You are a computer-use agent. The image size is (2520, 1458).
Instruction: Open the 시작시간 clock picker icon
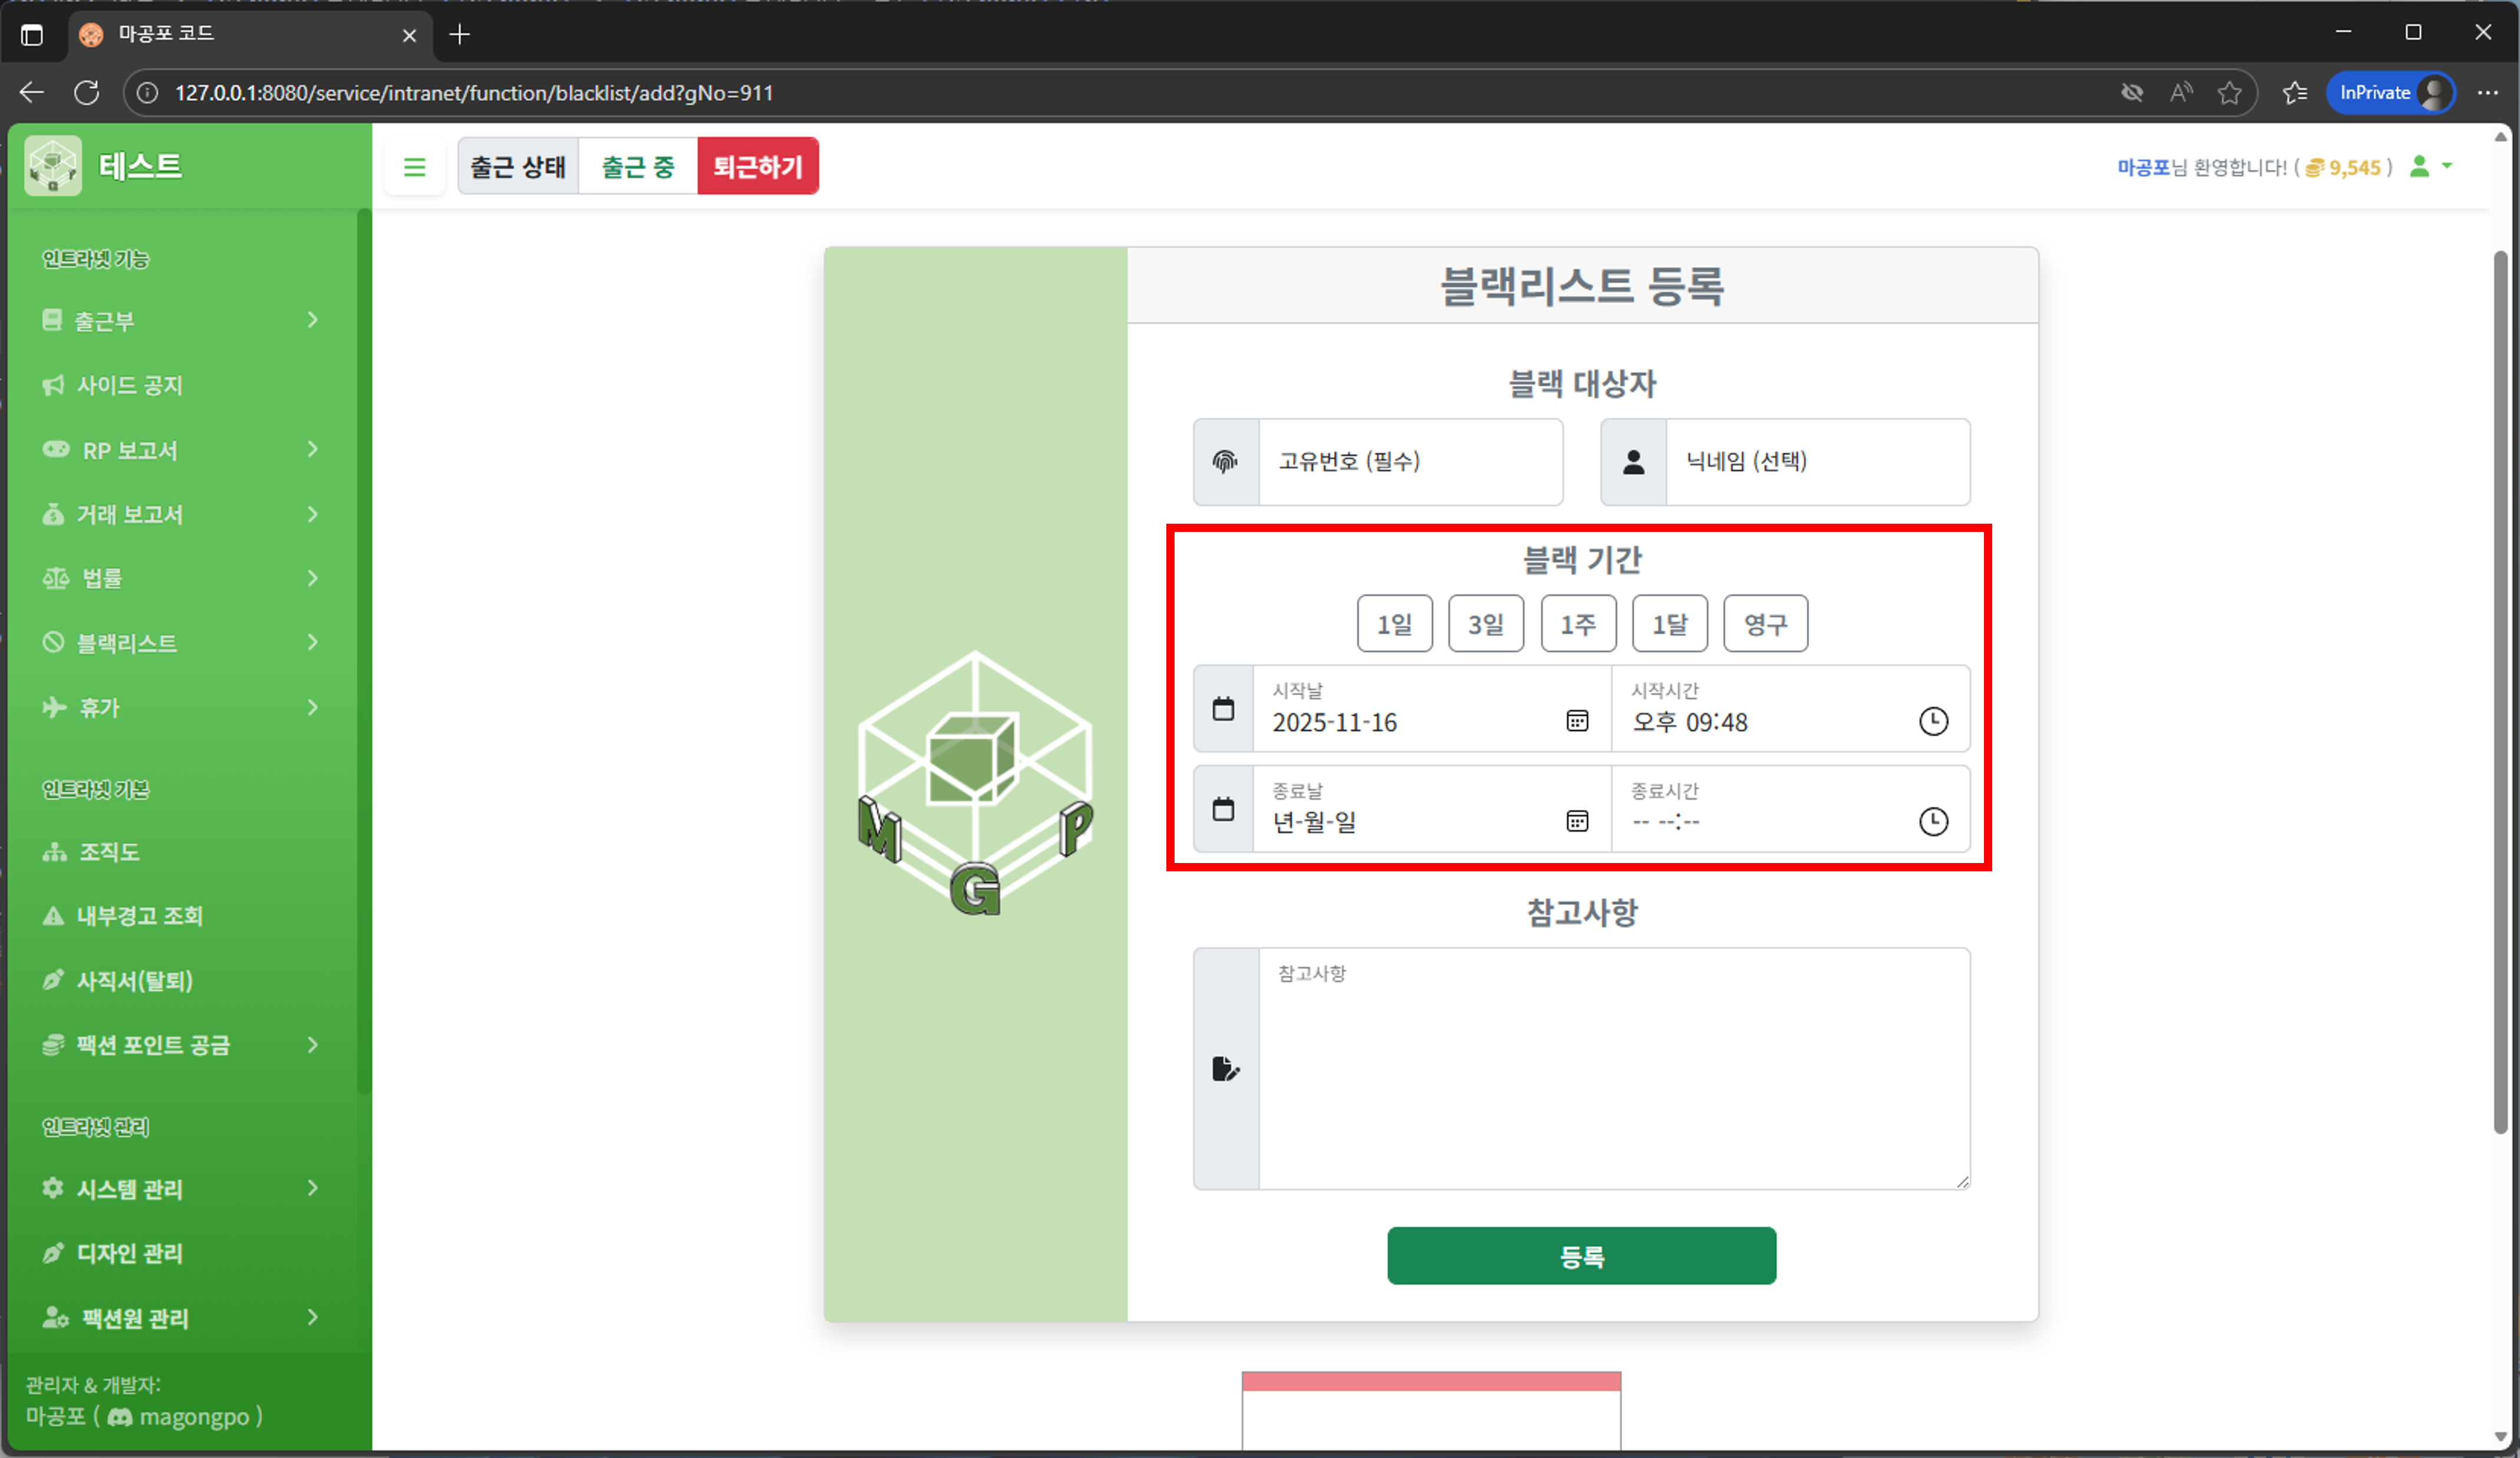pyautogui.click(x=1933, y=721)
